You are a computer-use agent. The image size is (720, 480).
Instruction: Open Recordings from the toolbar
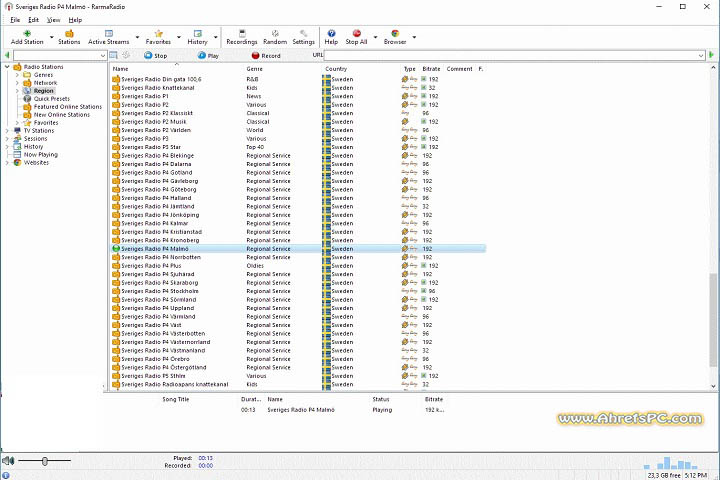(x=242, y=37)
